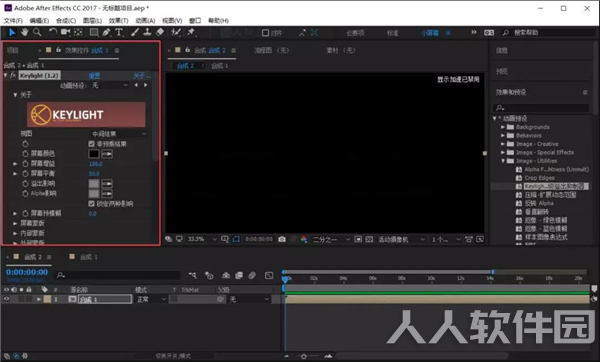The height and width of the screenshot is (362, 600).
Task: Select the Selection arrow tool
Action: [12, 33]
